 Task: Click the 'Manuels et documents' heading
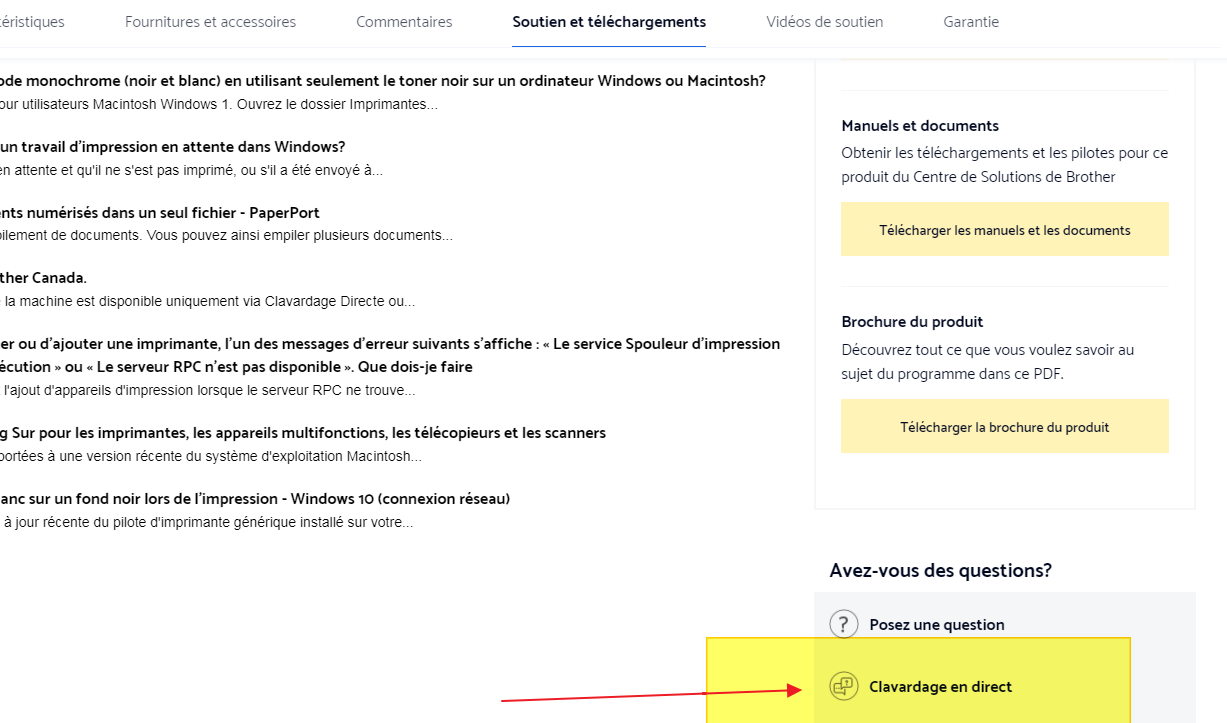click(920, 126)
